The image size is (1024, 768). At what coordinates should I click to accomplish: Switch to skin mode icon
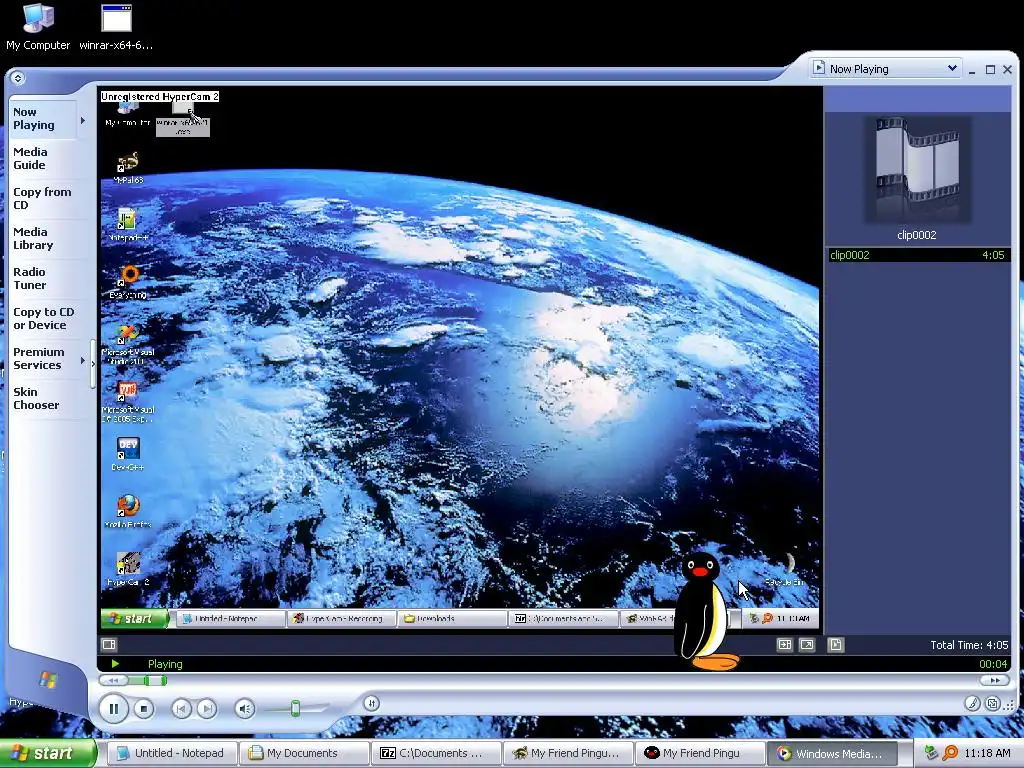point(993,703)
